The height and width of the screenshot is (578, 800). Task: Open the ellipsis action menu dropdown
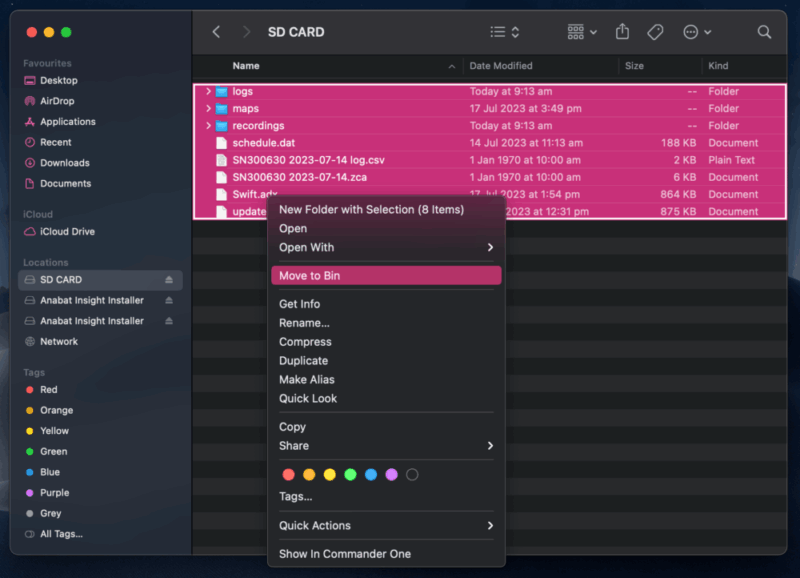coord(697,32)
